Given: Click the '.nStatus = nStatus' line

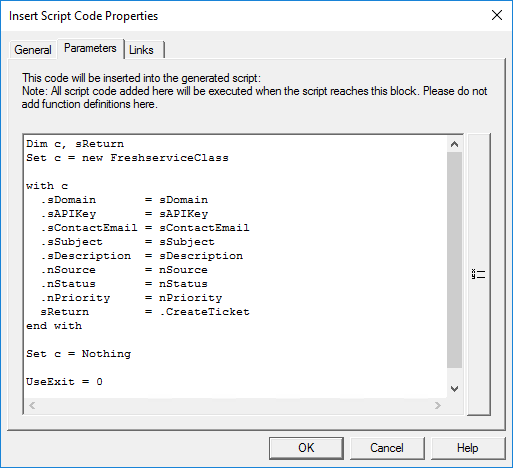Looking at the screenshot, I should [124, 284].
